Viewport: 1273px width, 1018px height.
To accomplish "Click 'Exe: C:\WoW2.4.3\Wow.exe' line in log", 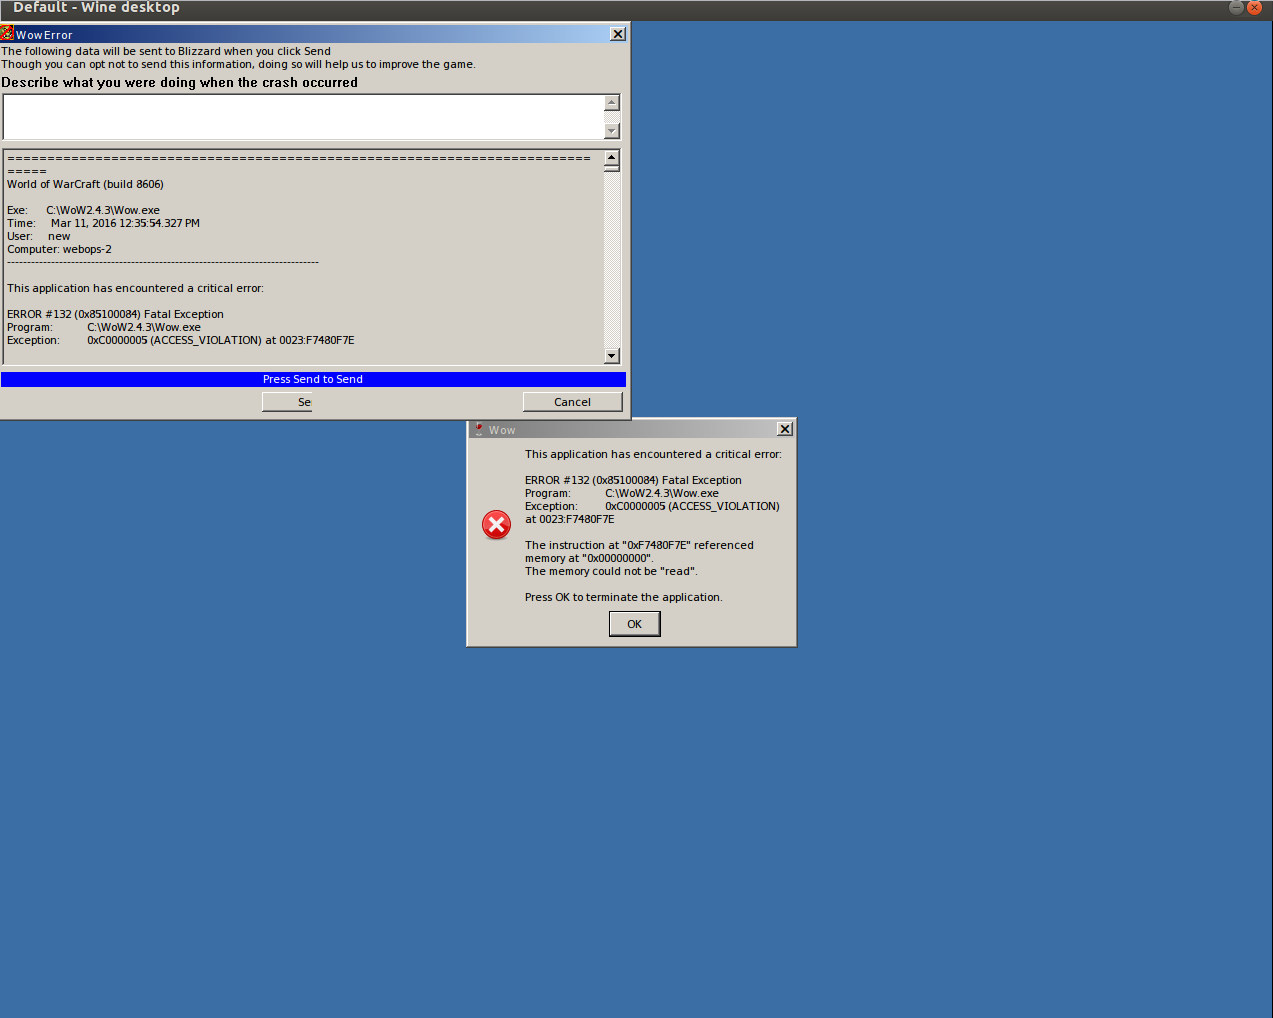I will point(83,210).
